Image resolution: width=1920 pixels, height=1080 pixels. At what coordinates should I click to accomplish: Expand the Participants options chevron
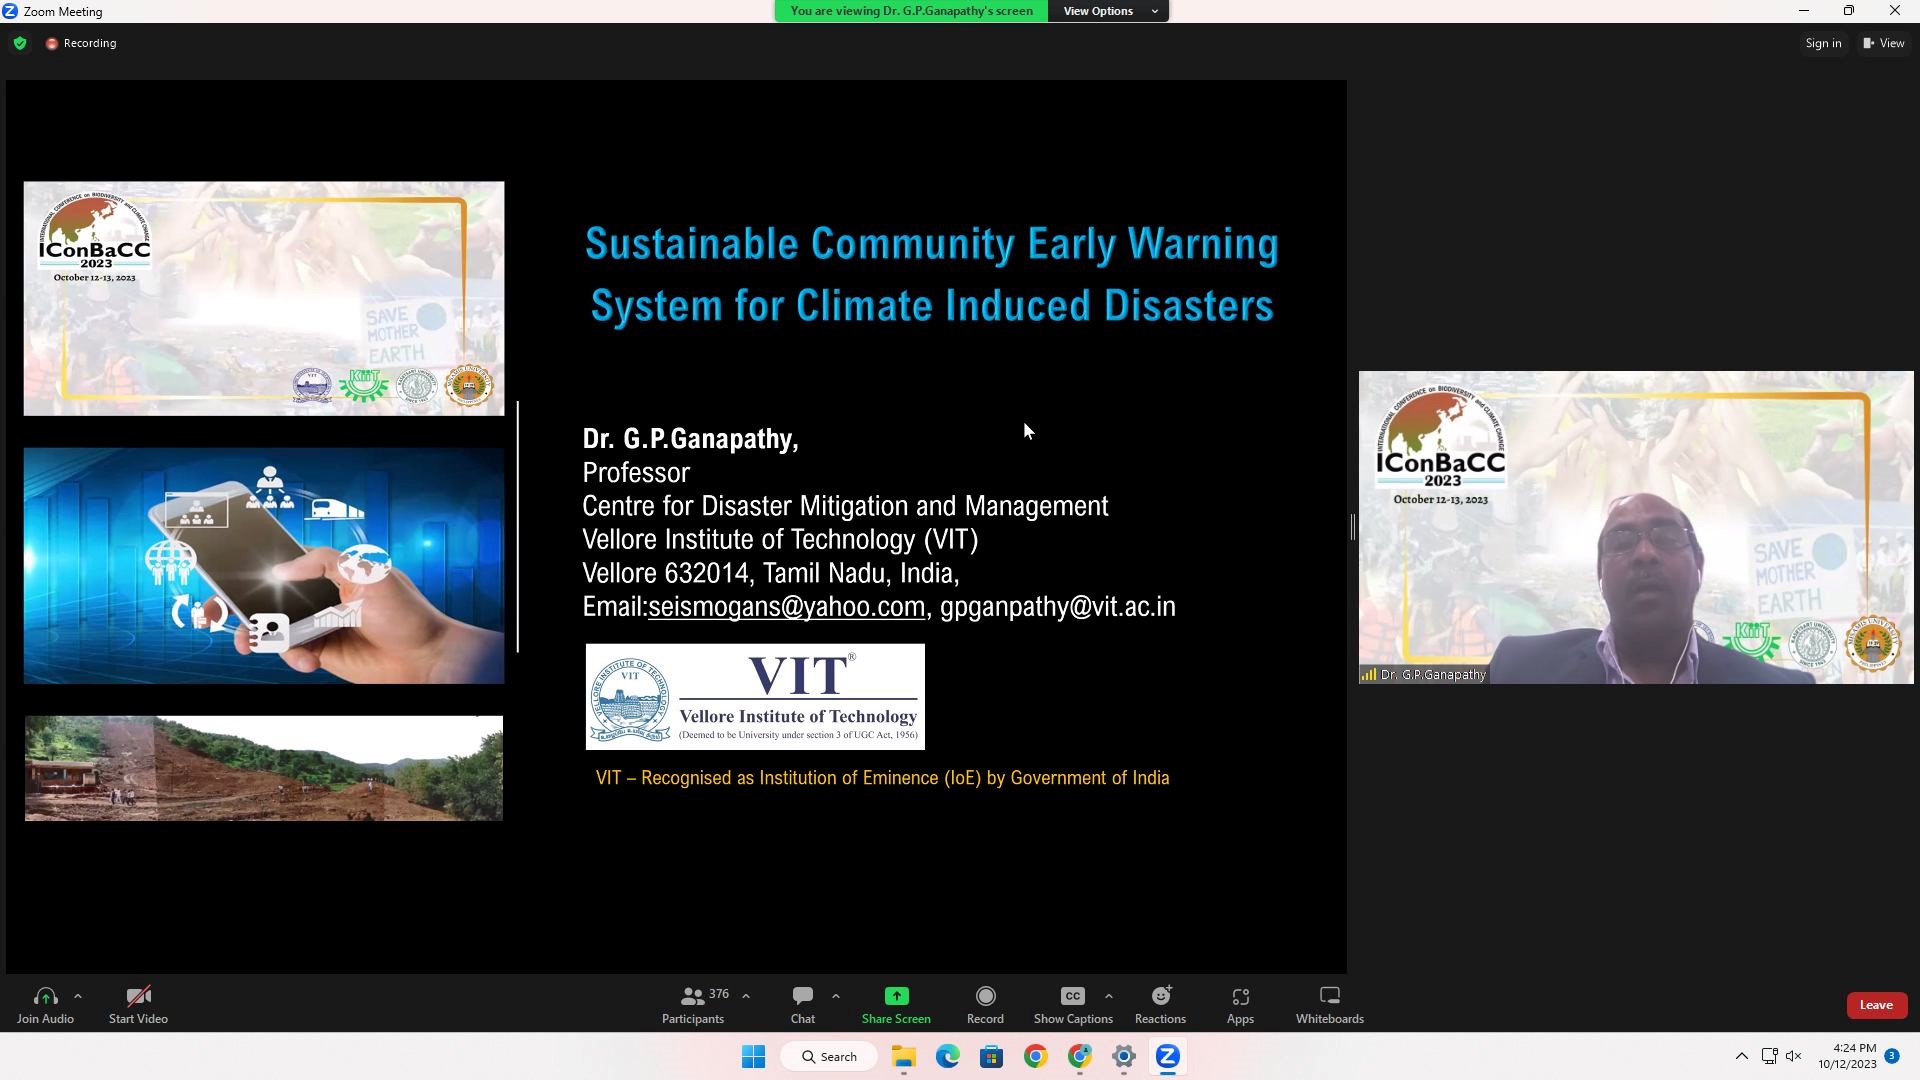(746, 996)
